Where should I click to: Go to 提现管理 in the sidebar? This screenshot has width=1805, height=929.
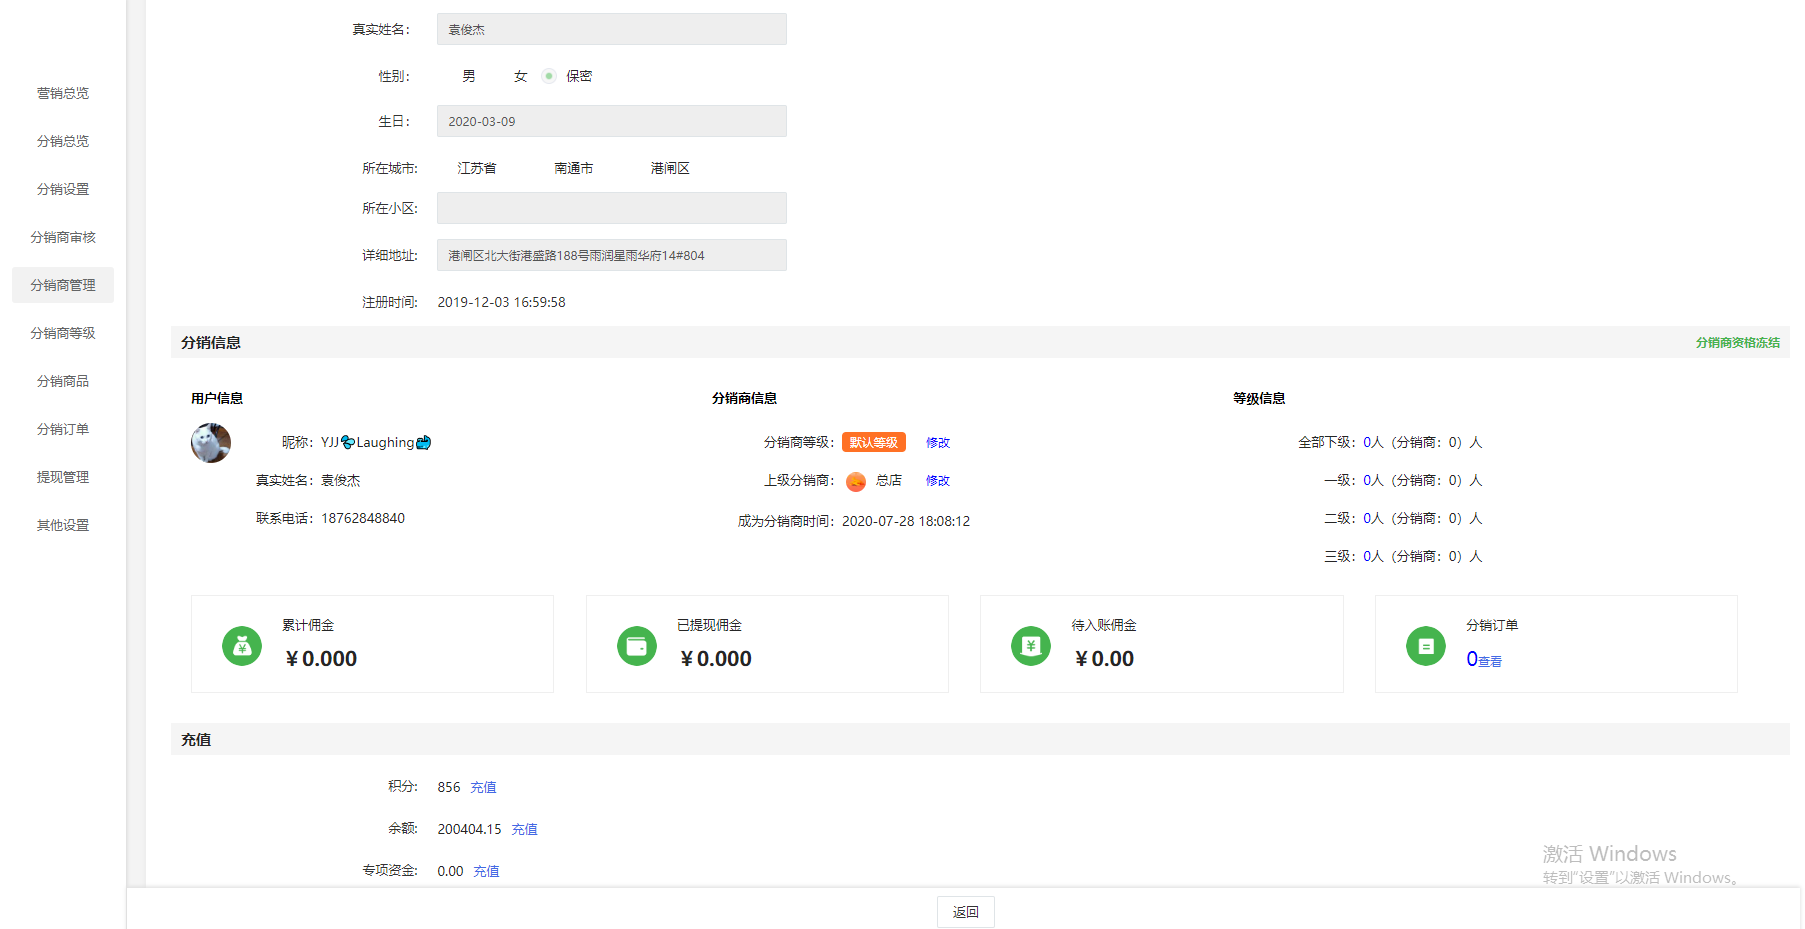pyautogui.click(x=63, y=477)
